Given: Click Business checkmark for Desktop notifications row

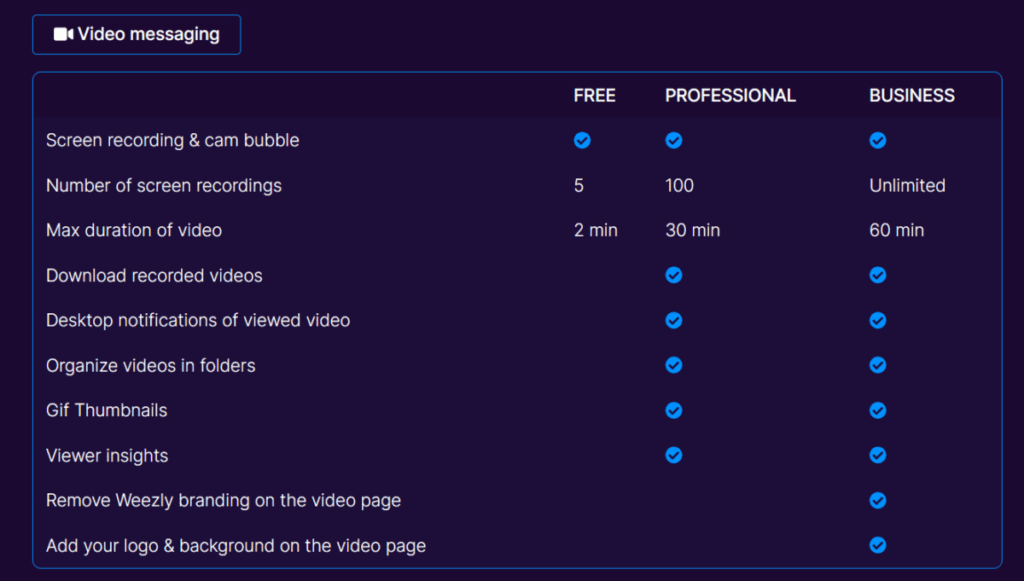Looking at the screenshot, I should [x=878, y=320].
